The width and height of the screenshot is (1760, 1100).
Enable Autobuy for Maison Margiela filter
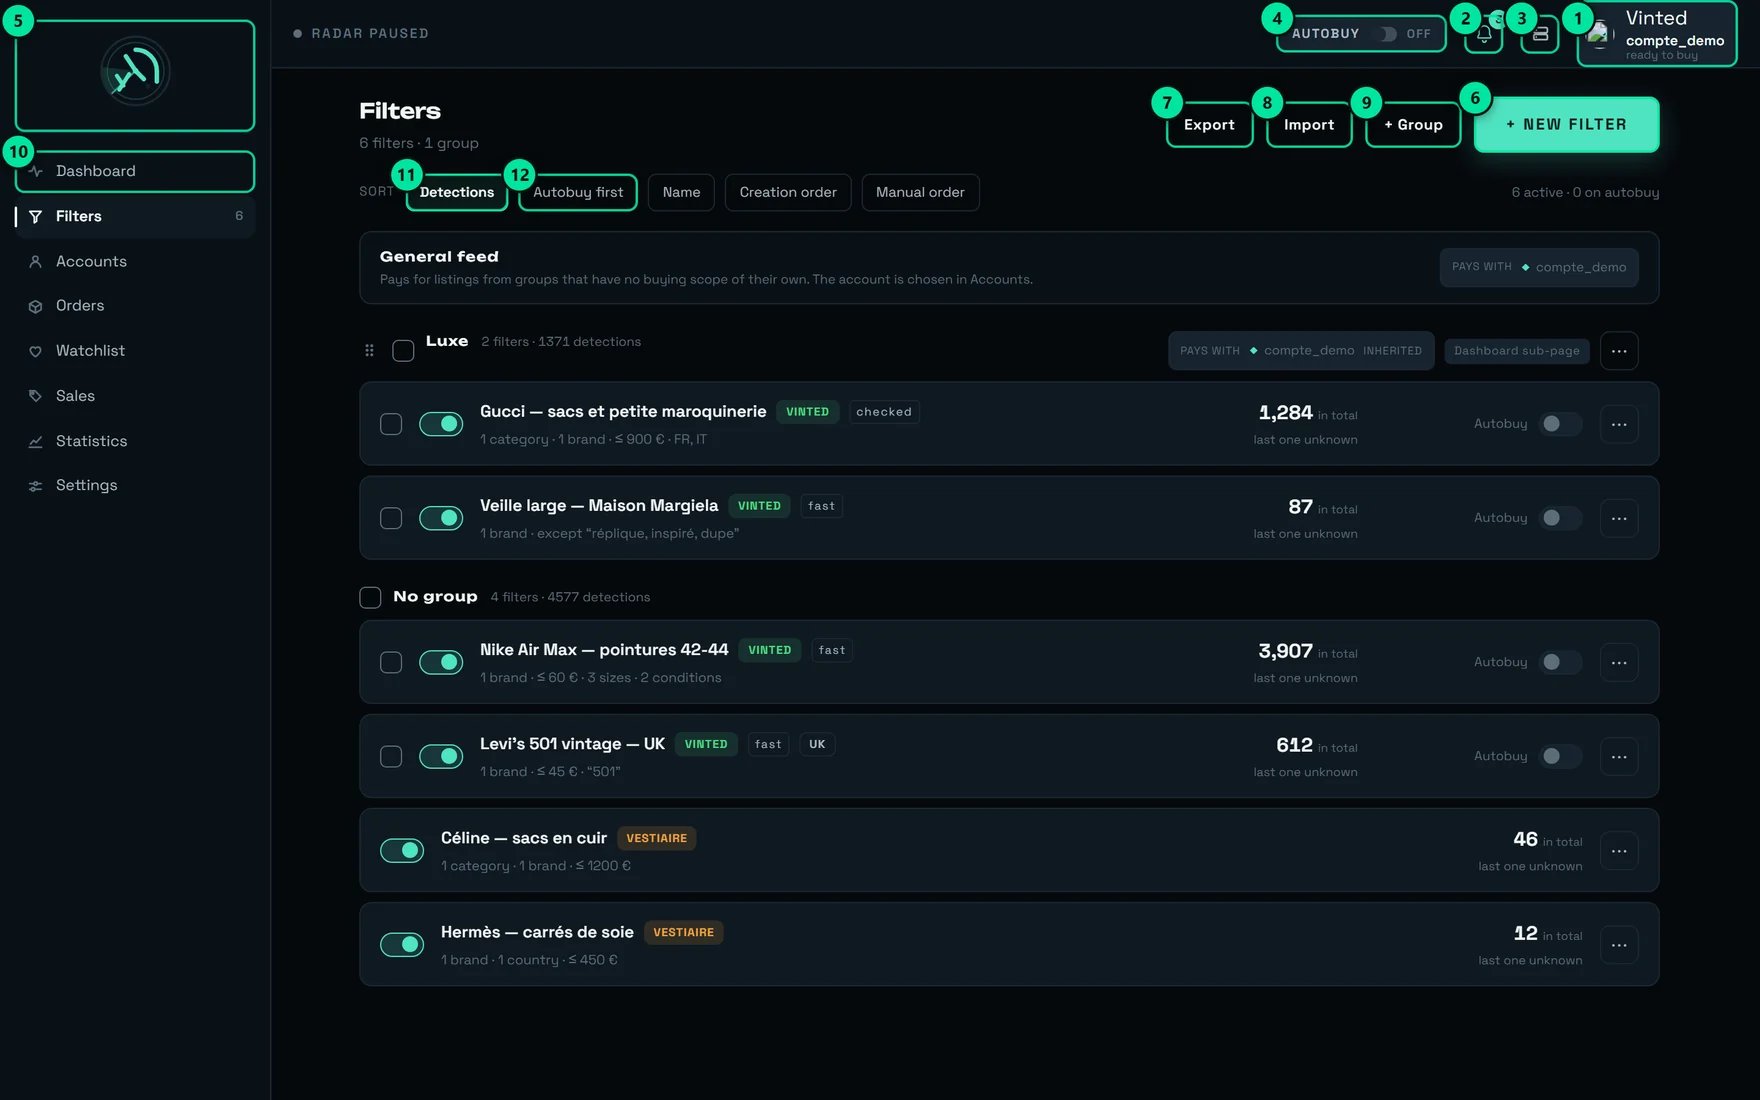[x=1560, y=518]
